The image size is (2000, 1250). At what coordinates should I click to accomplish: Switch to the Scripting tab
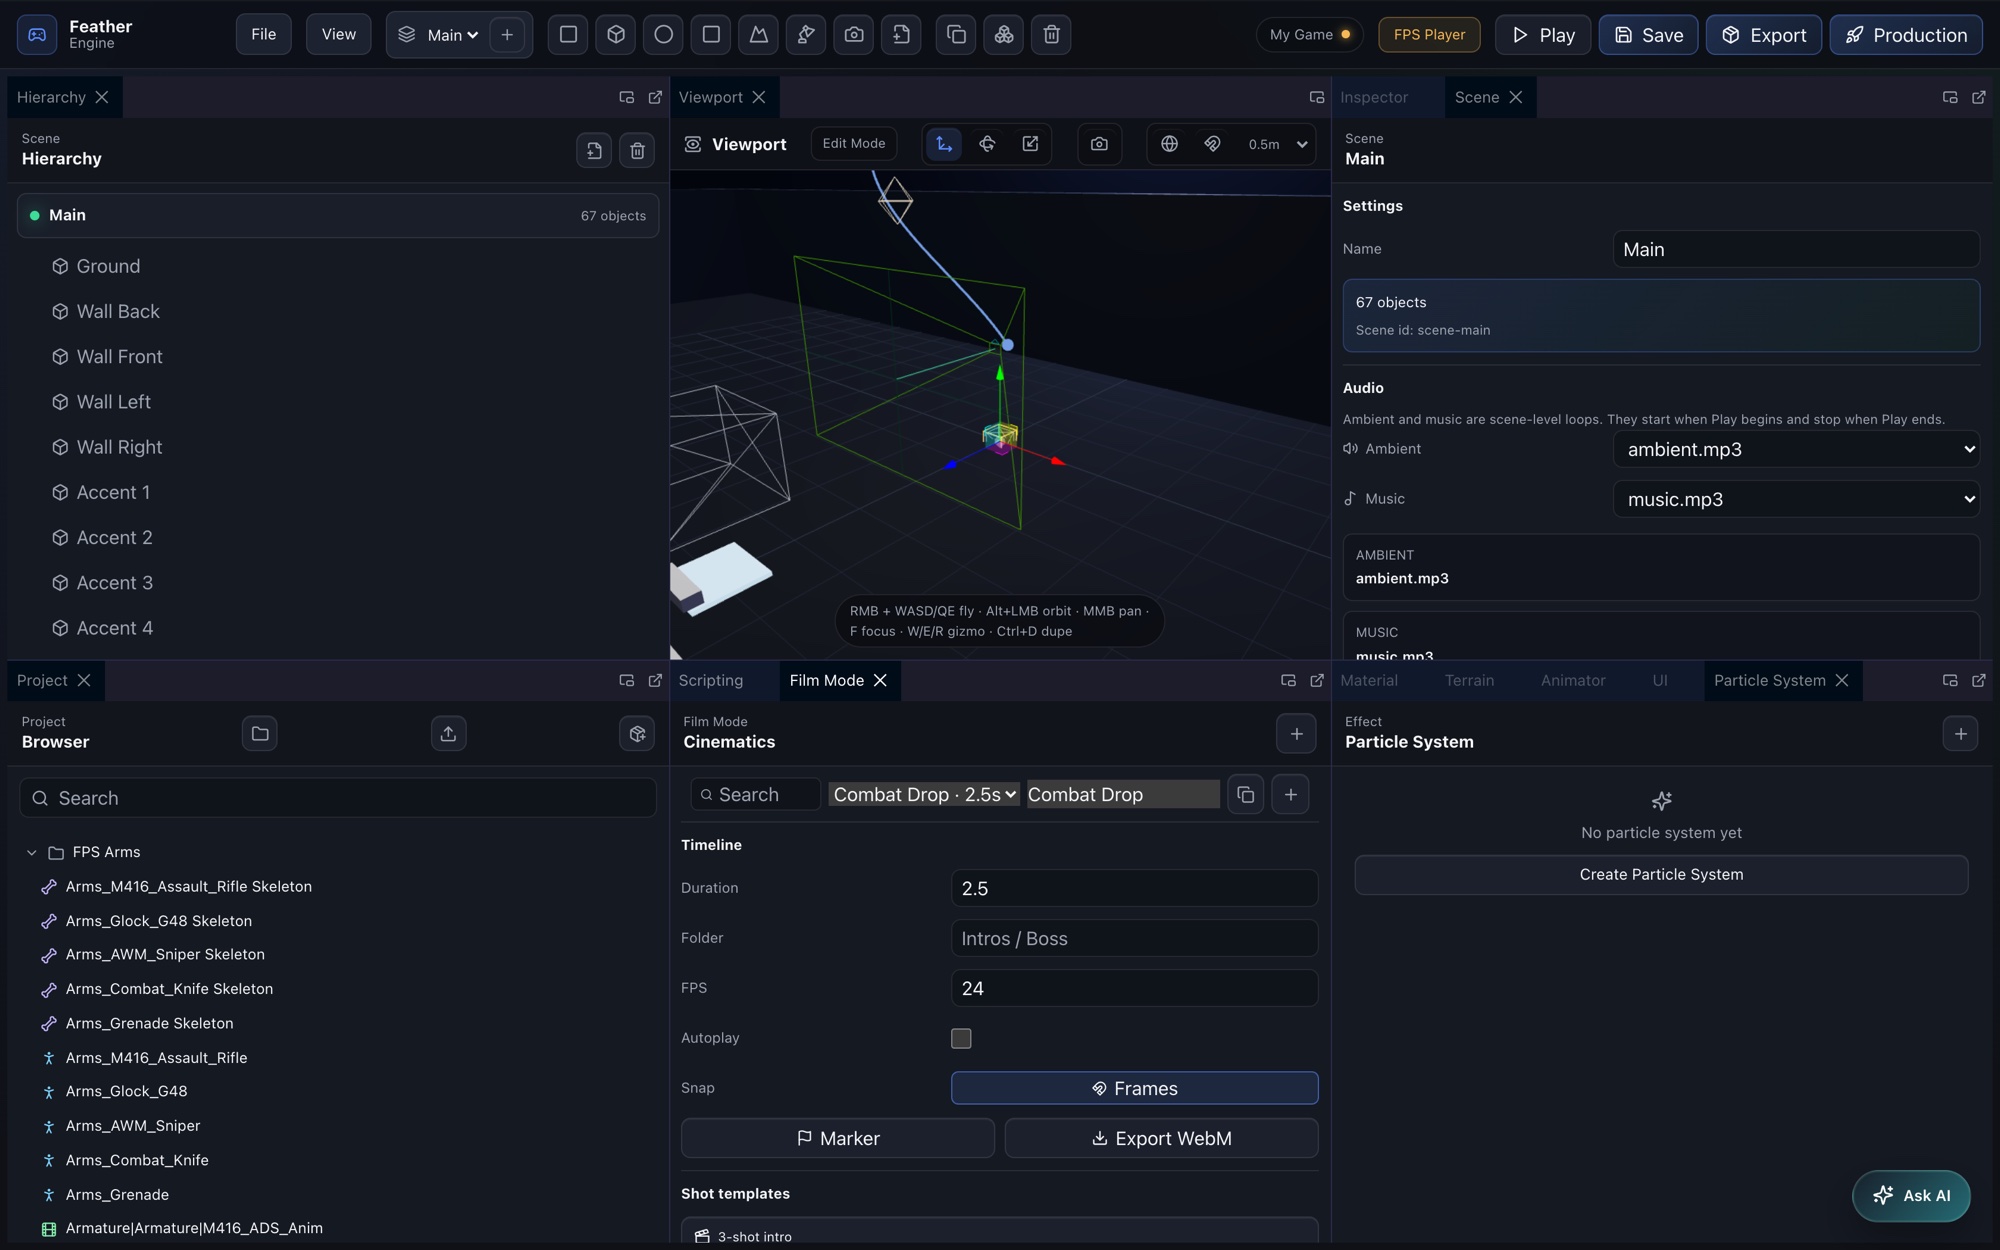pyautogui.click(x=711, y=681)
